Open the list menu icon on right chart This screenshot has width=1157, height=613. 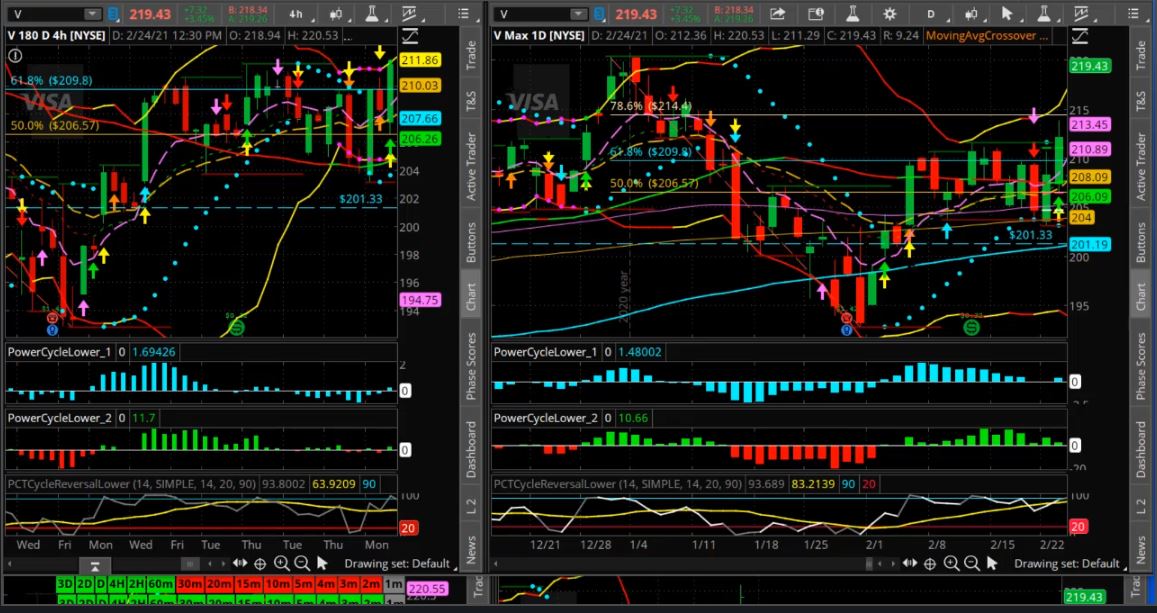pos(1133,13)
